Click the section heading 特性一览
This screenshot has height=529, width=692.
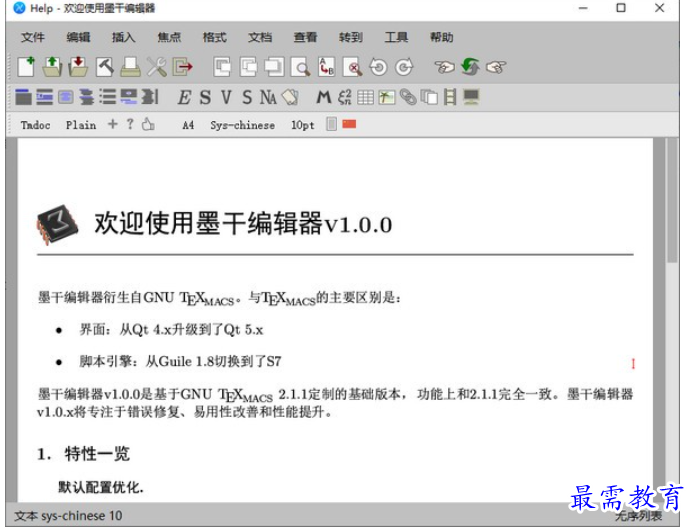(x=97, y=454)
